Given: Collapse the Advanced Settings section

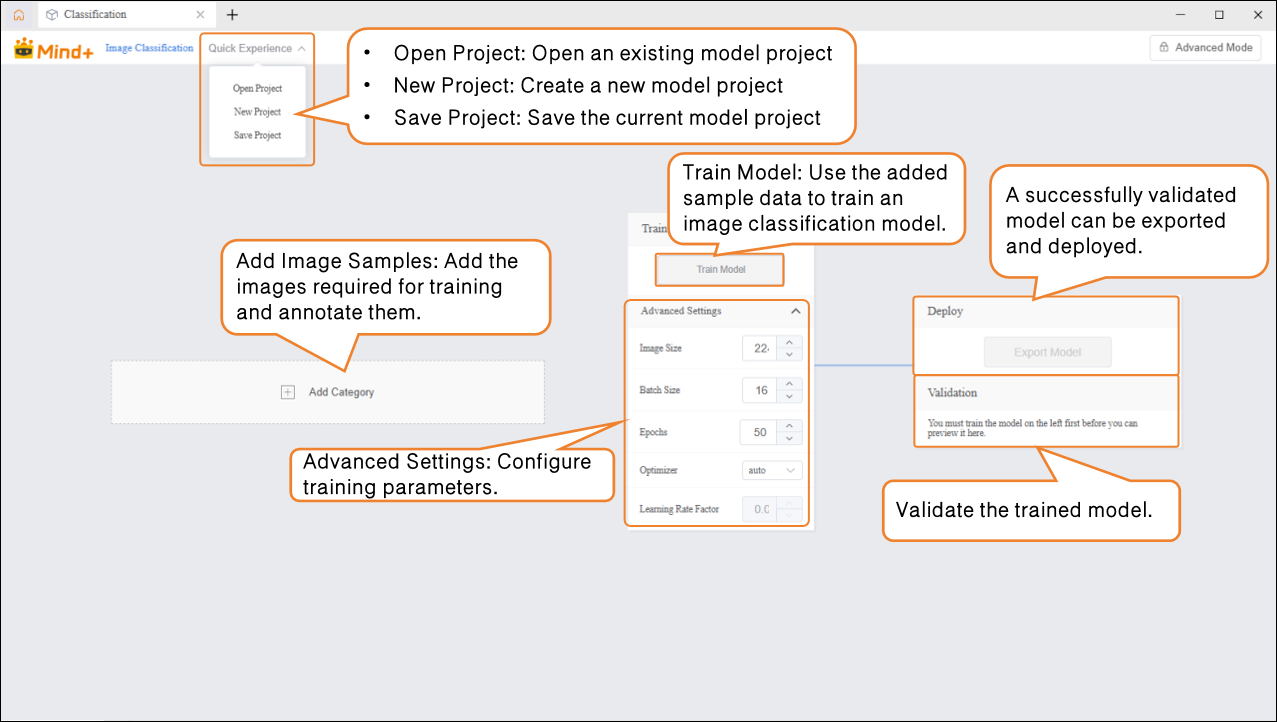Looking at the screenshot, I should tap(795, 311).
